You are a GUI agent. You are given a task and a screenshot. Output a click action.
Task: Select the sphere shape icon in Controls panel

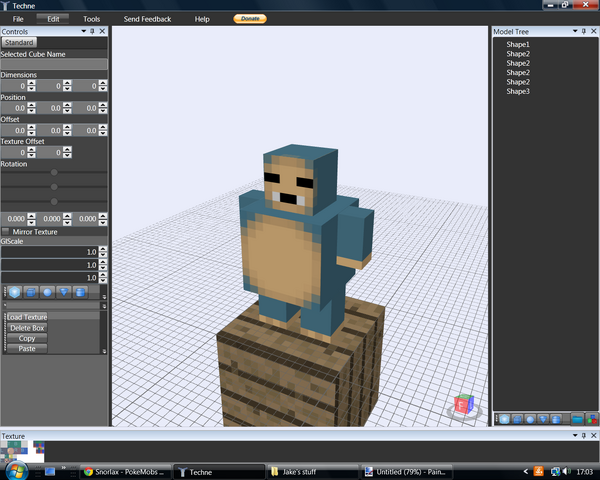coord(47,292)
